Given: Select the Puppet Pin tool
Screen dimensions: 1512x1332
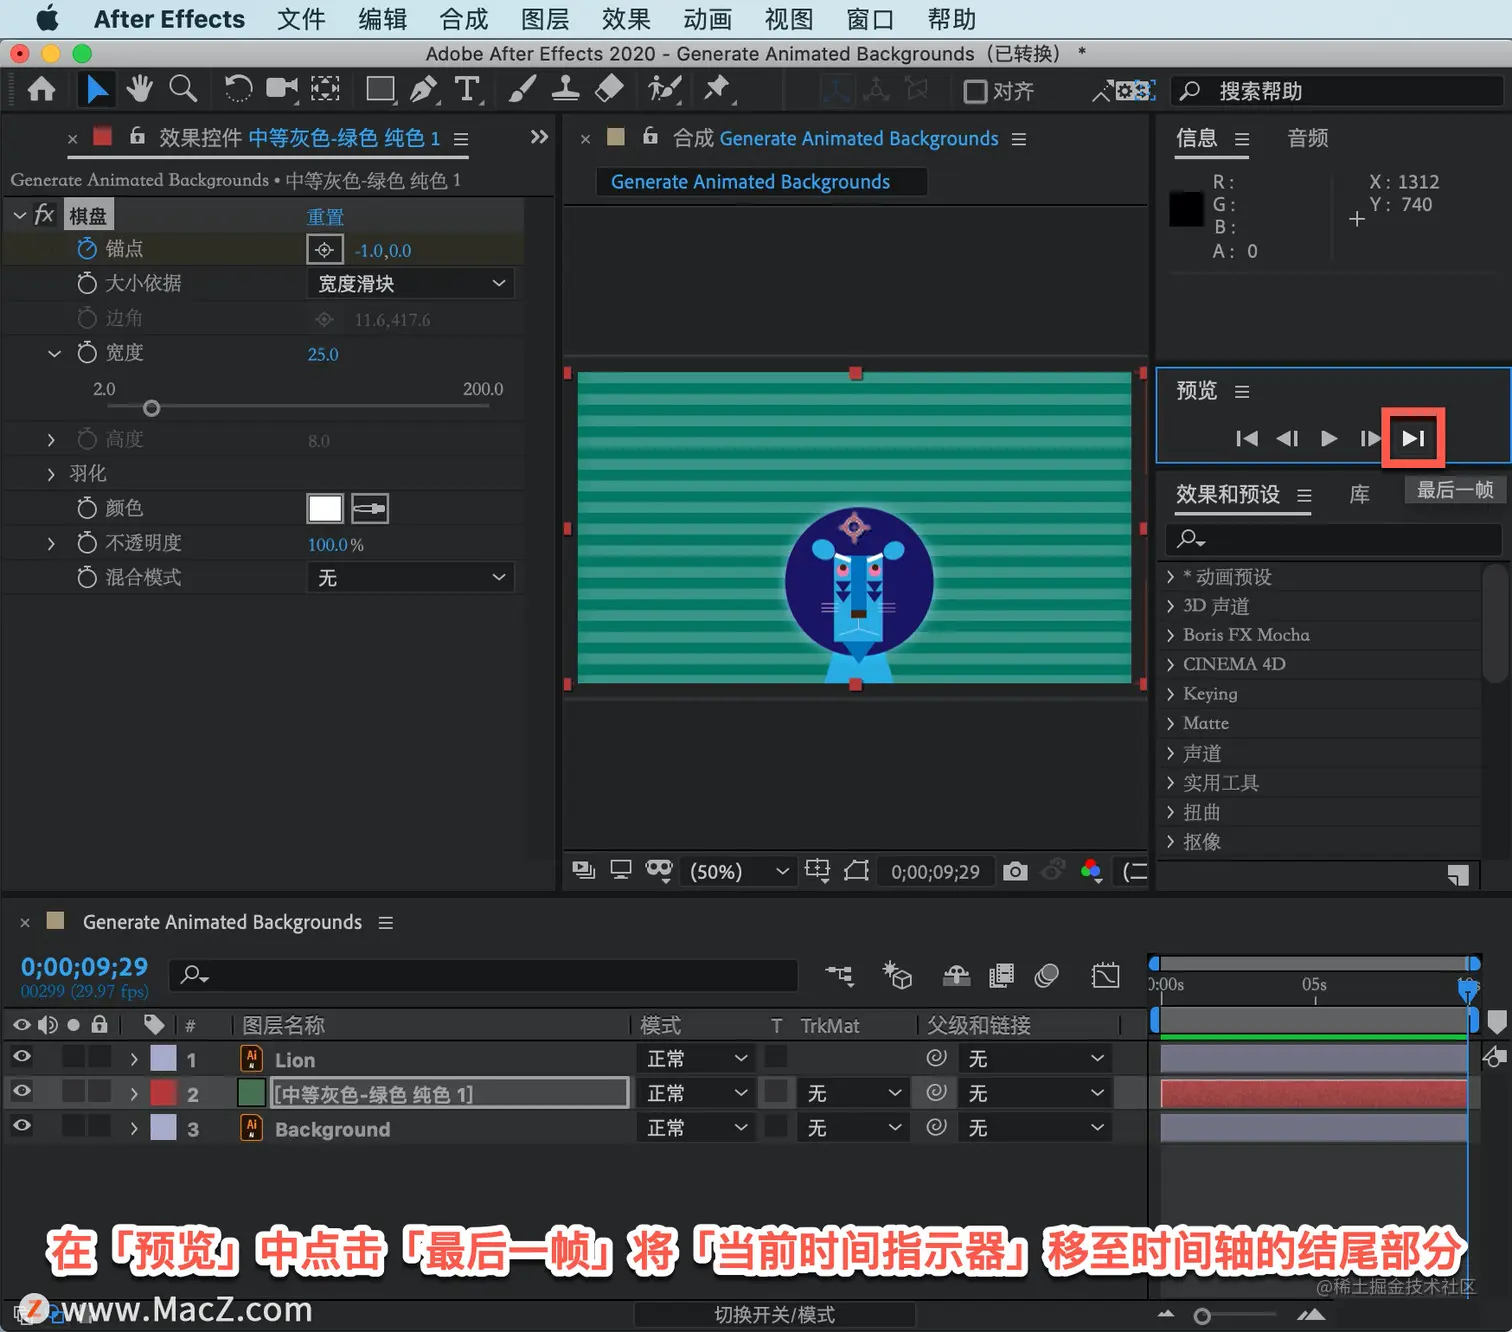Looking at the screenshot, I should coord(717,90).
